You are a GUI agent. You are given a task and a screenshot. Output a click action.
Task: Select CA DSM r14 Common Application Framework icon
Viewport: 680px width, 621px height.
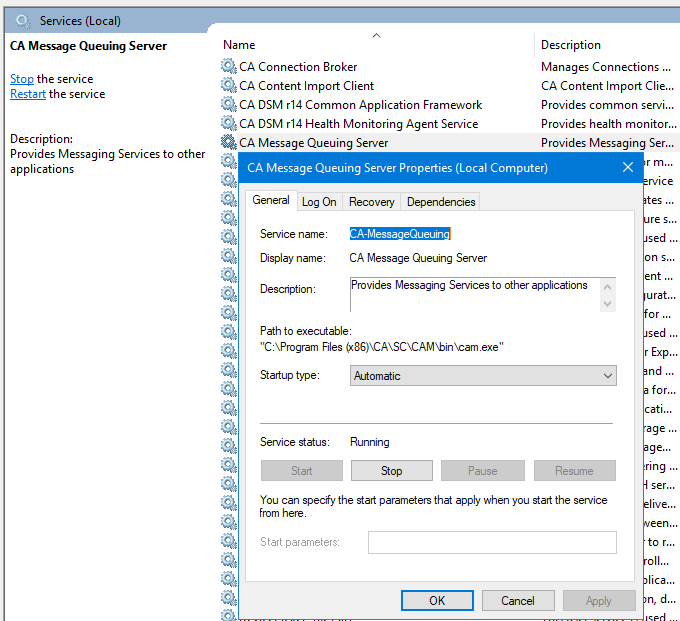(228, 105)
